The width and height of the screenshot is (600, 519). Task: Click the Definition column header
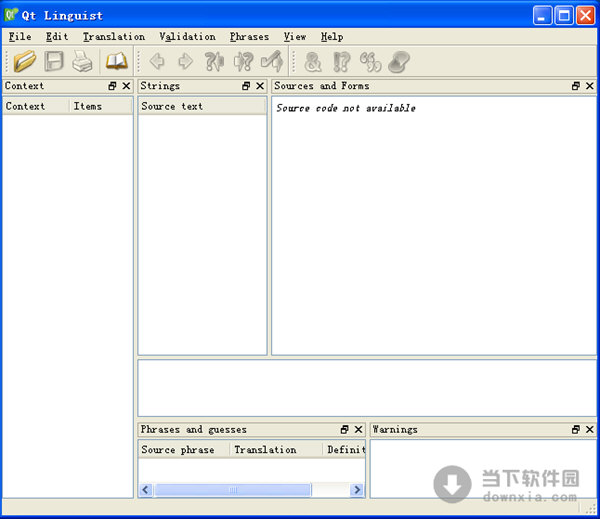click(344, 449)
